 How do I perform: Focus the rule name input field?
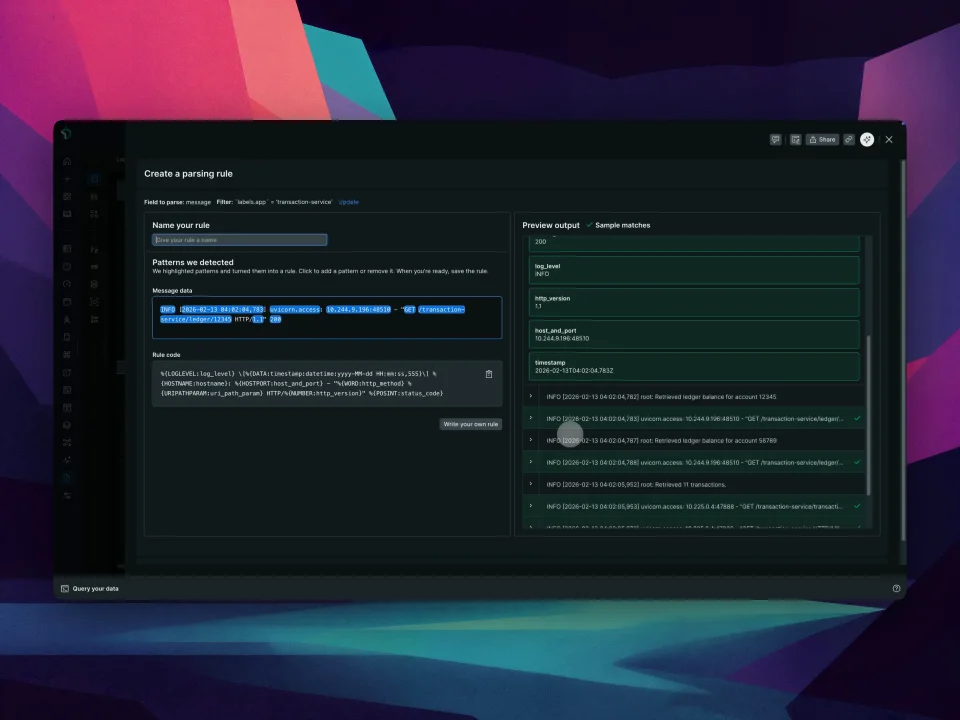click(239, 240)
